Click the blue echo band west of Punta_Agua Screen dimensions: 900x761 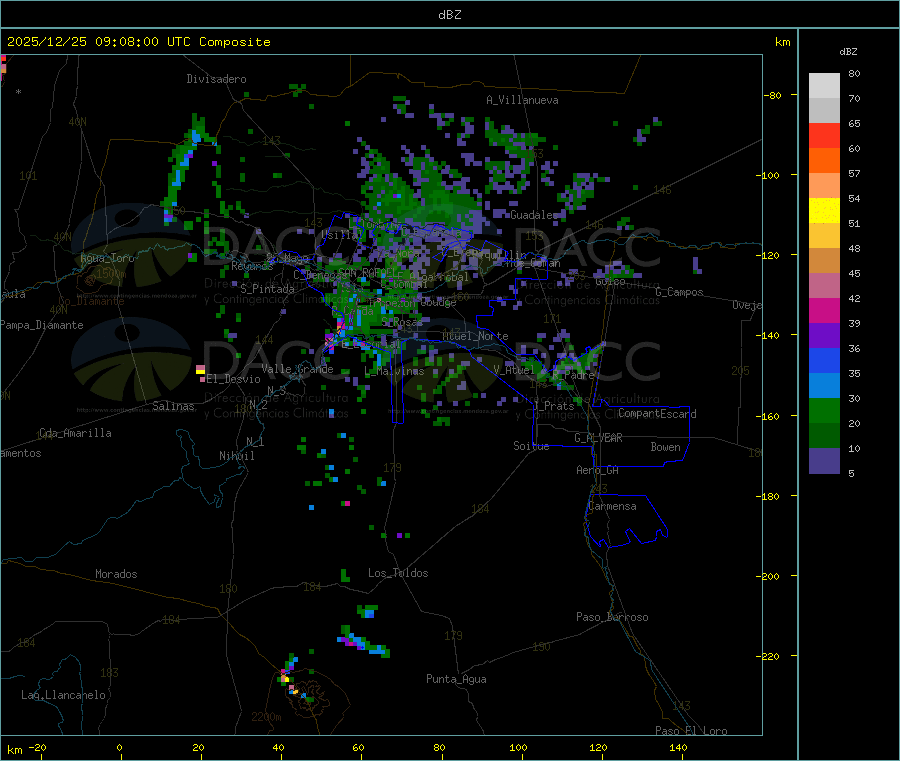pyautogui.click(x=363, y=641)
